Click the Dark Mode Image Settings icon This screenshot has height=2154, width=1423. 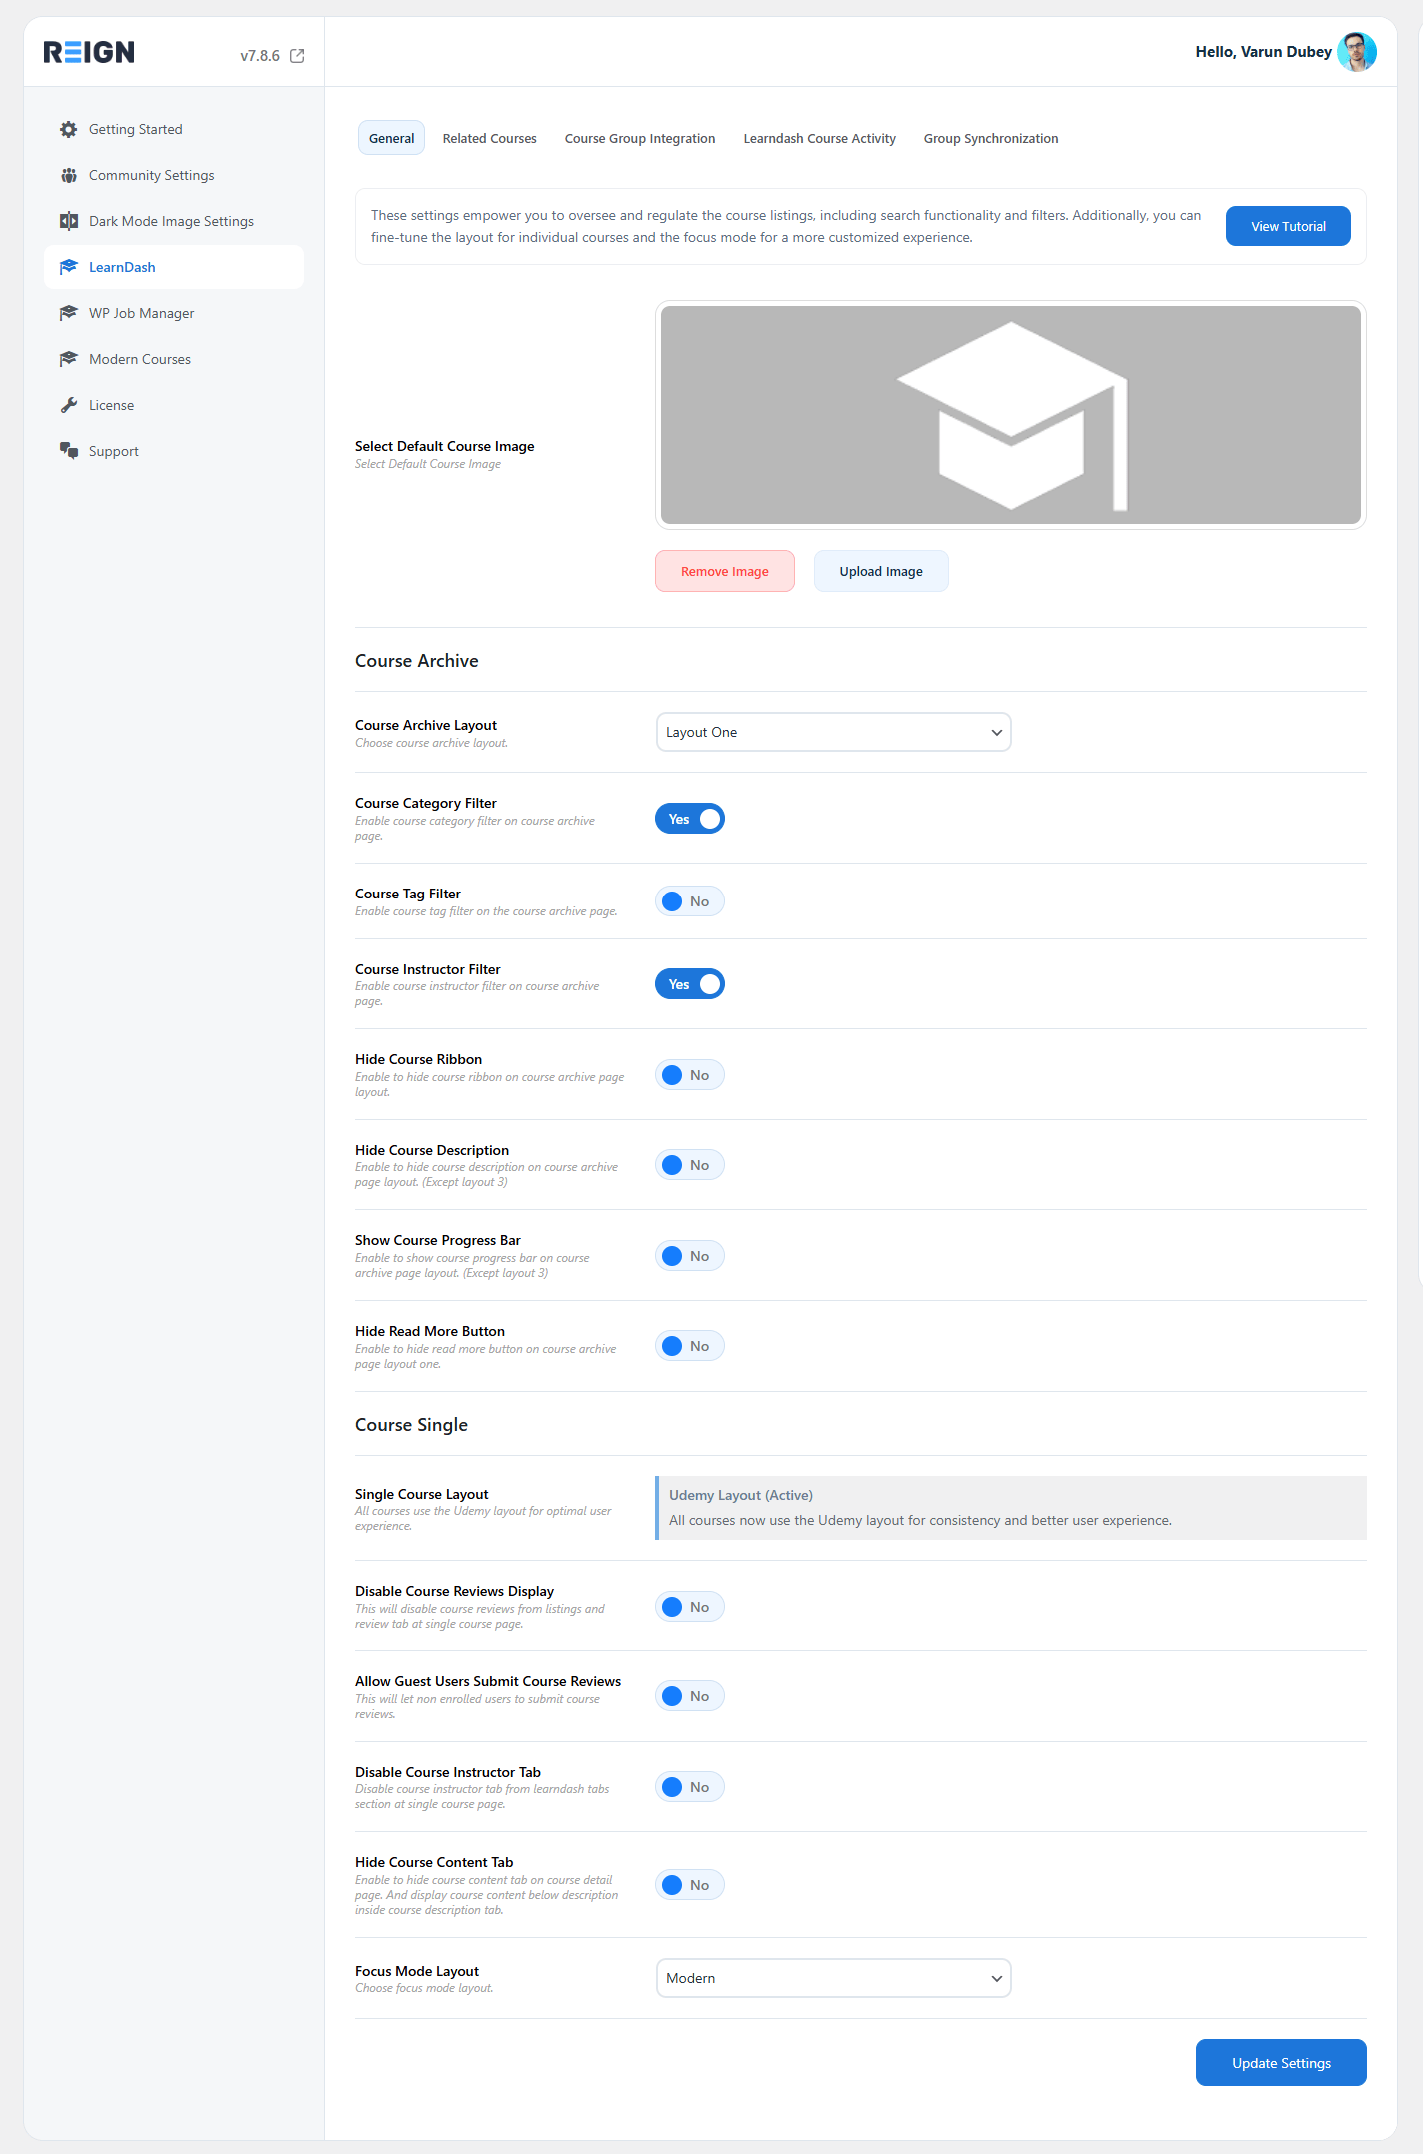coord(68,221)
